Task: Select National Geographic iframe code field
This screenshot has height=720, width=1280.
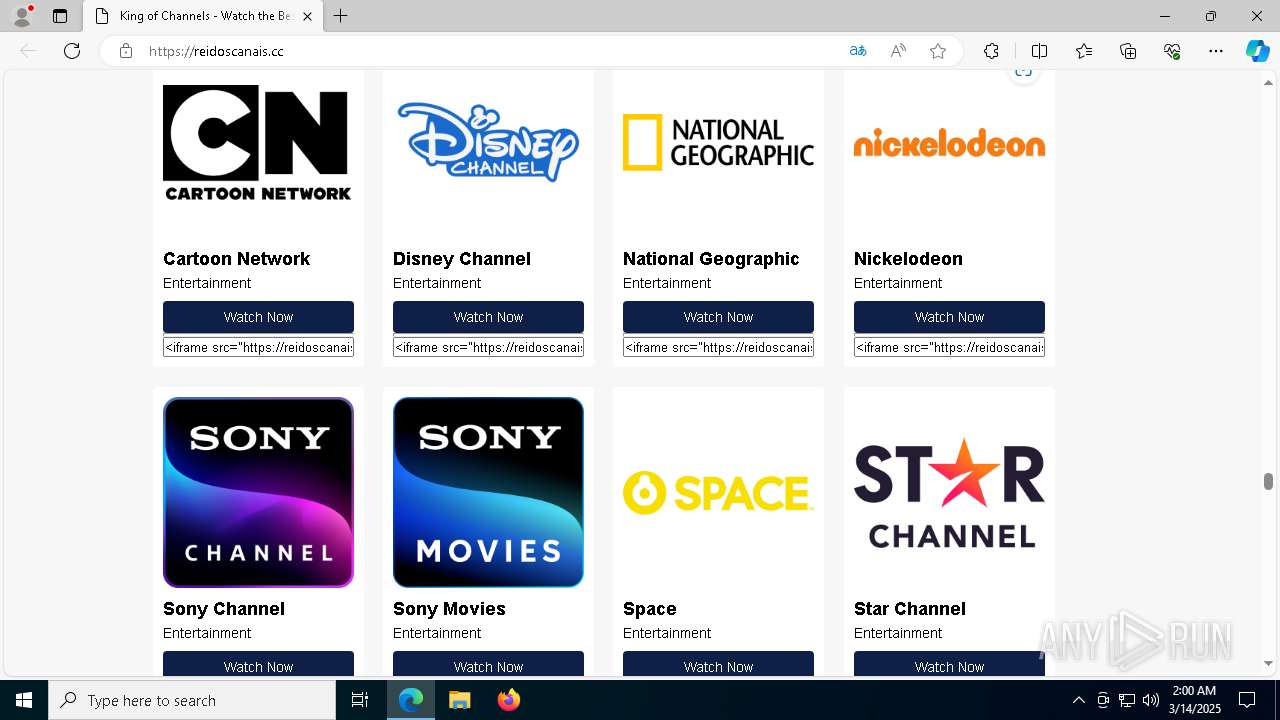Action: click(718, 347)
